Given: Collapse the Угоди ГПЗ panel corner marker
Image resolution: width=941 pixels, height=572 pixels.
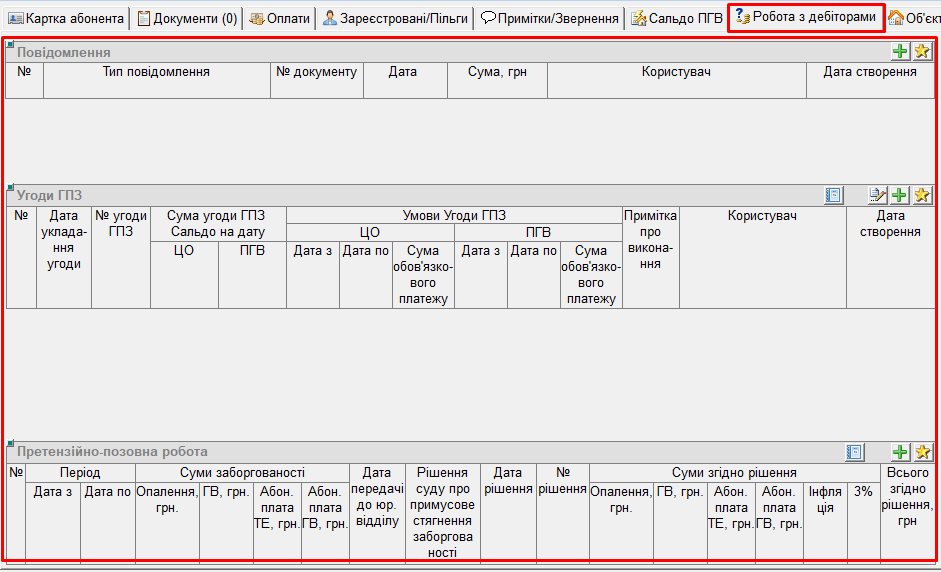Looking at the screenshot, I should (x=10, y=188).
